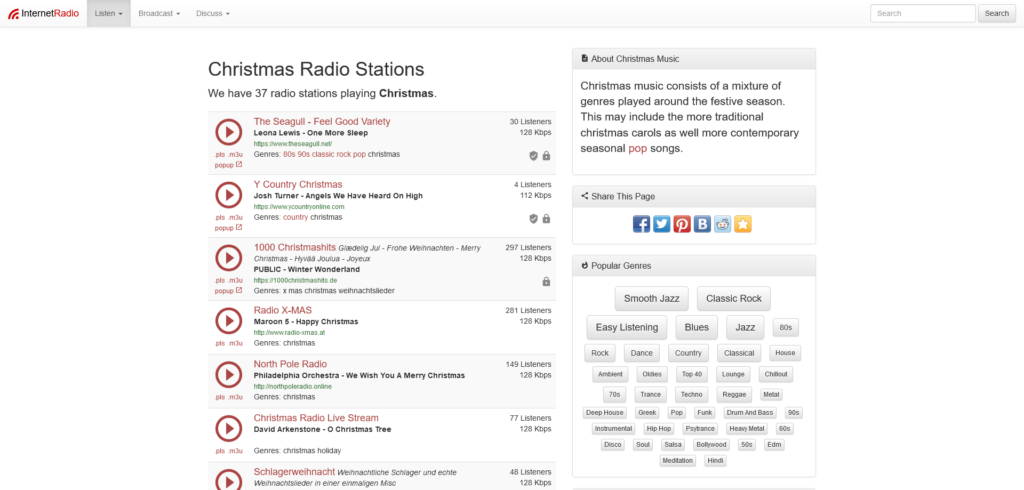Screen dimensions: 1024x490
Task: Select the Smooth Jazz genre button
Action: pyautogui.click(x=652, y=299)
